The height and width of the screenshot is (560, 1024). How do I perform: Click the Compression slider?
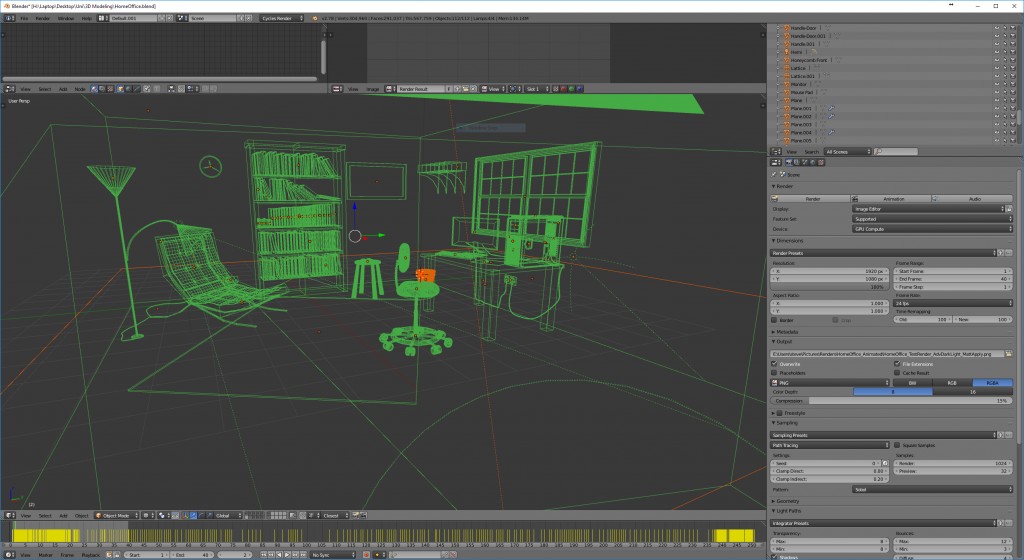tap(892, 400)
